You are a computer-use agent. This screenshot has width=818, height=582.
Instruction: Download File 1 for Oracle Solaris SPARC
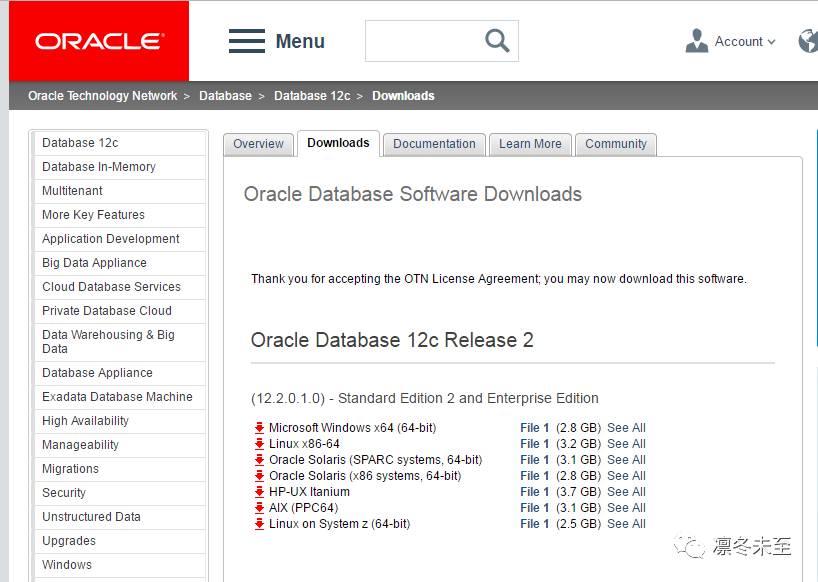click(x=535, y=460)
